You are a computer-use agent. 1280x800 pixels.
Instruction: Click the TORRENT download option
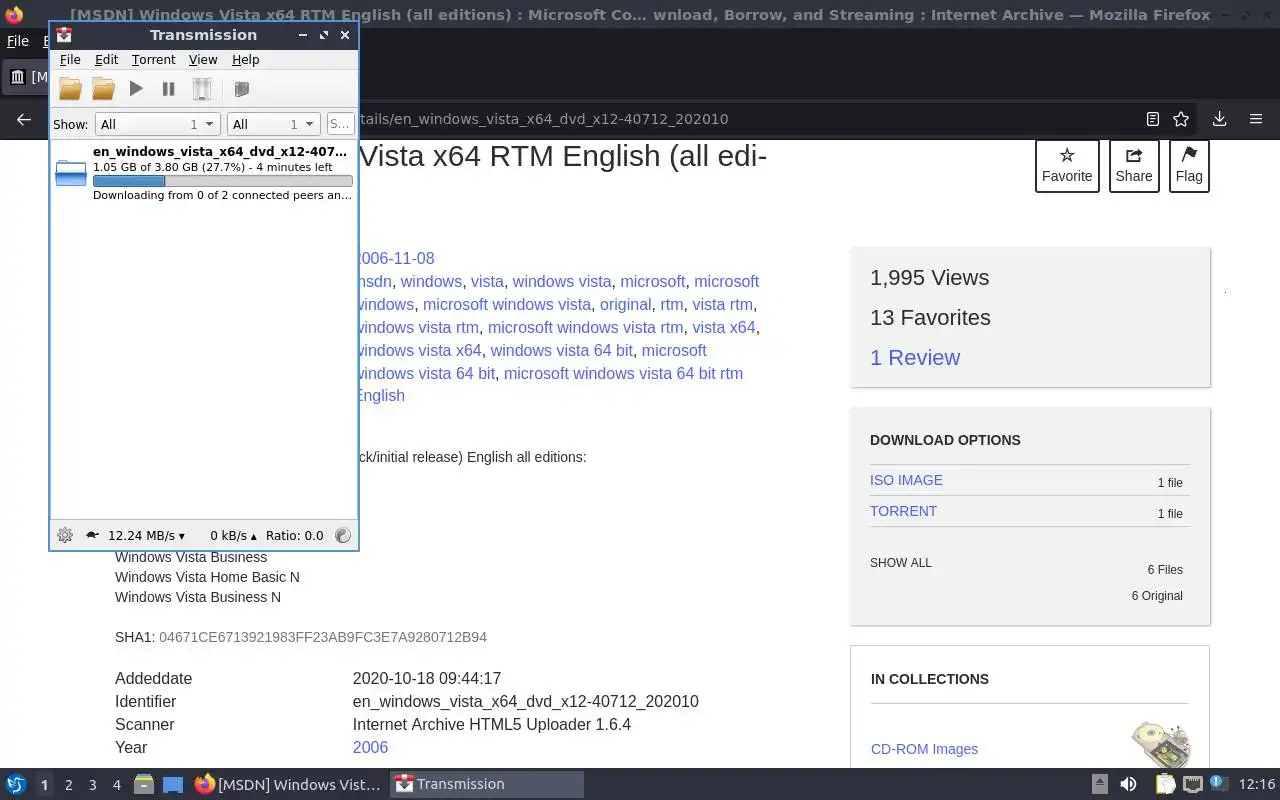[x=903, y=511]
